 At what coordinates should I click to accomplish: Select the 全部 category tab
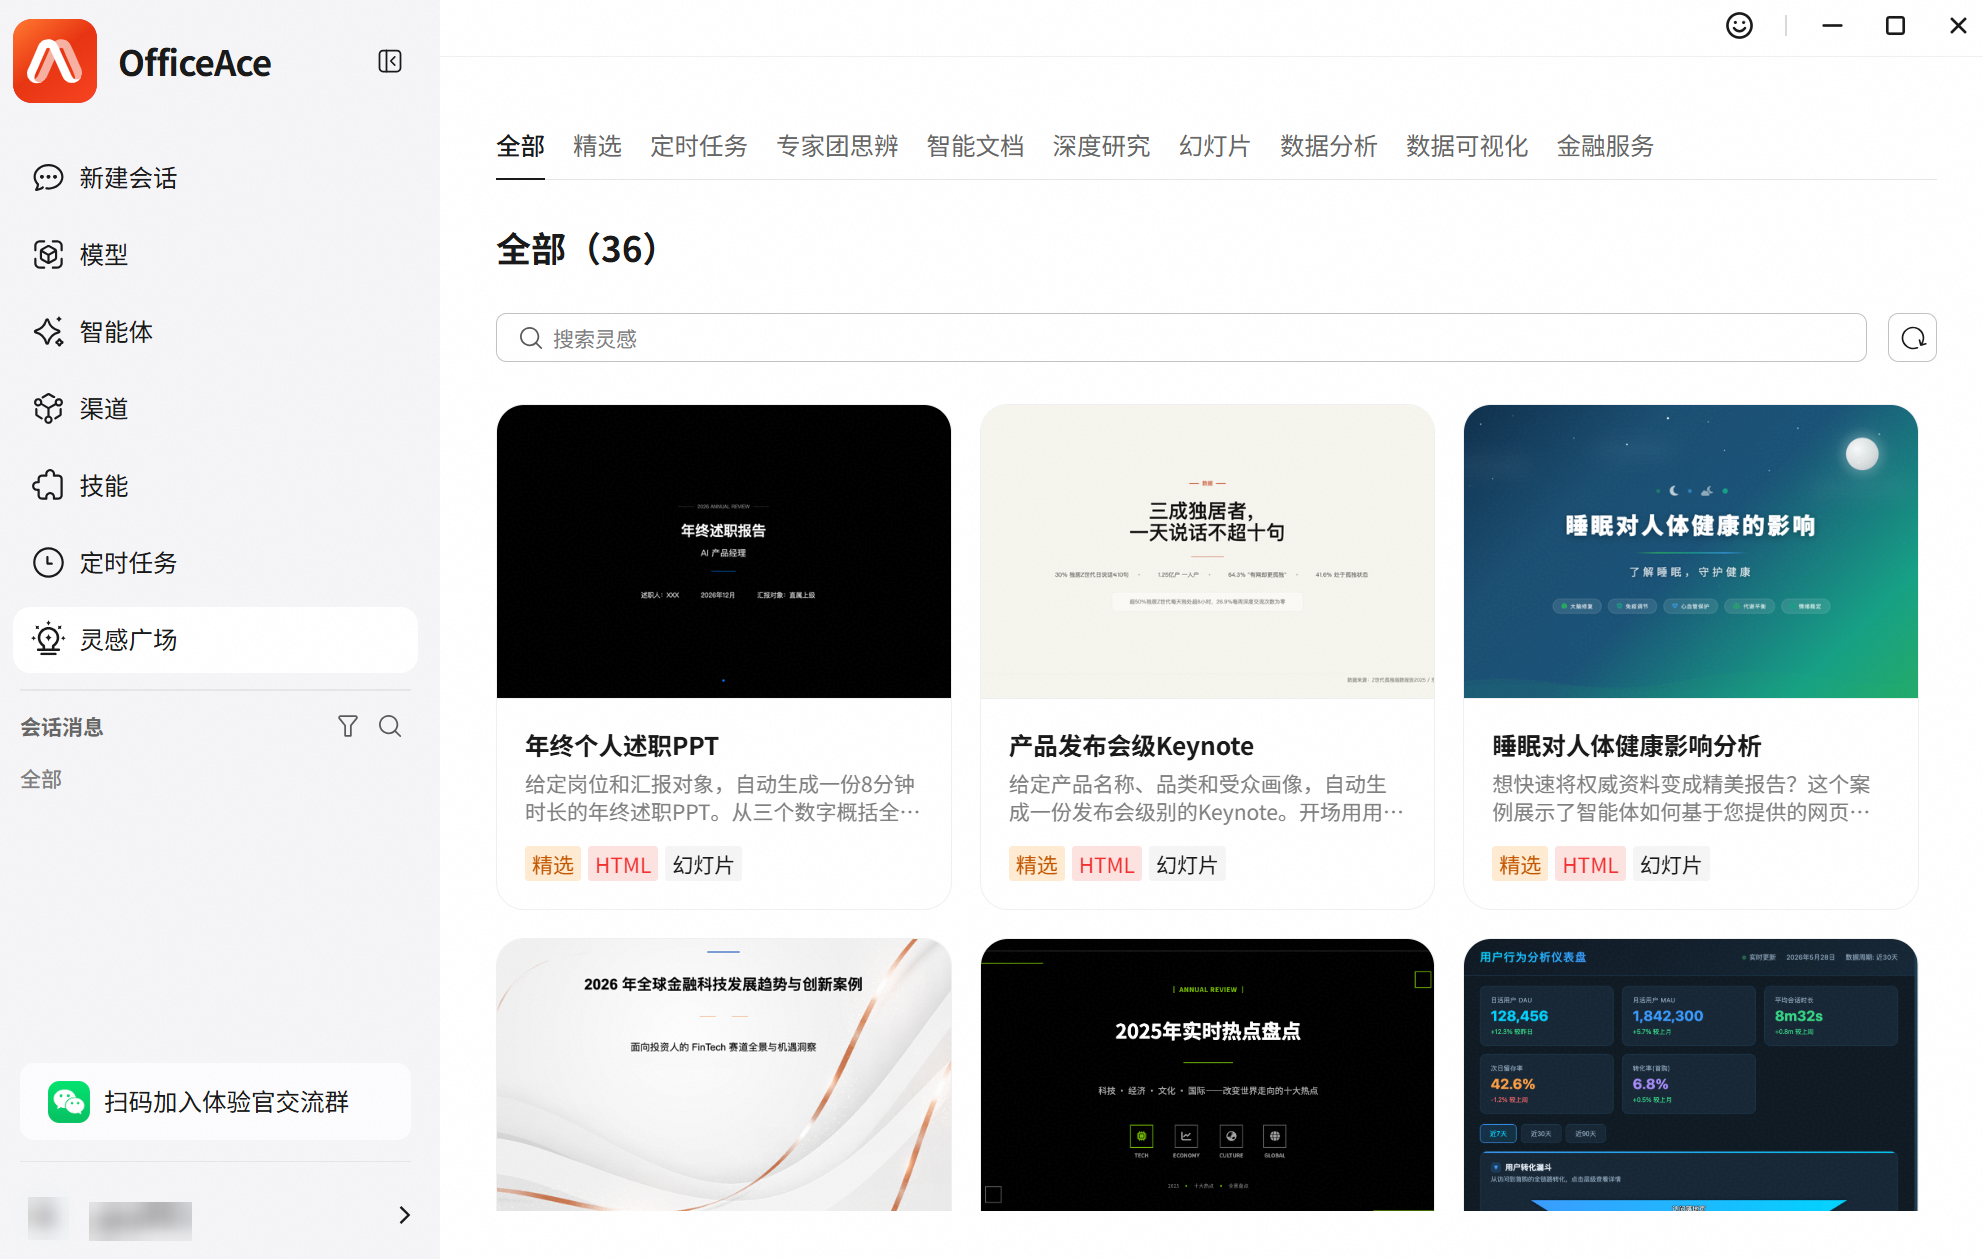[520, 147]
